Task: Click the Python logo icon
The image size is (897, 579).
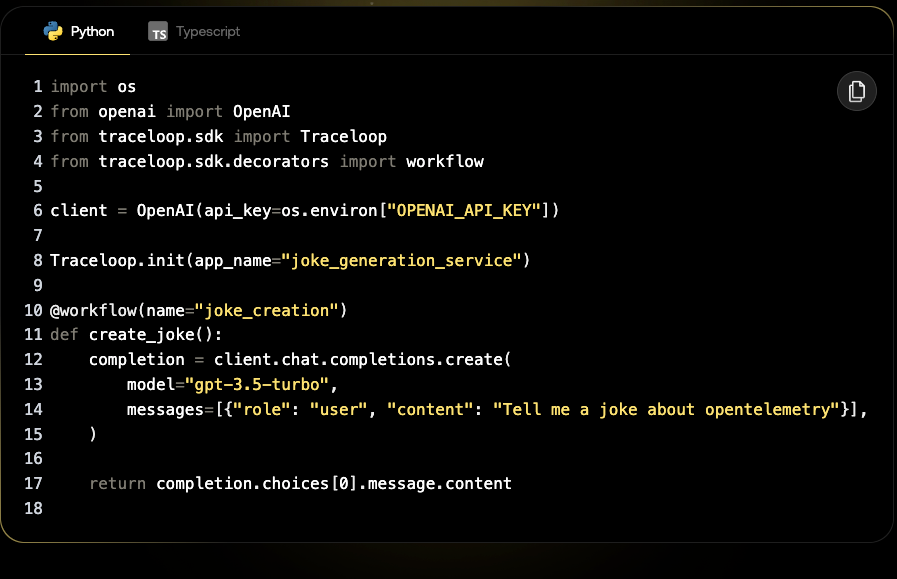Action: click(x=53, y=31)
